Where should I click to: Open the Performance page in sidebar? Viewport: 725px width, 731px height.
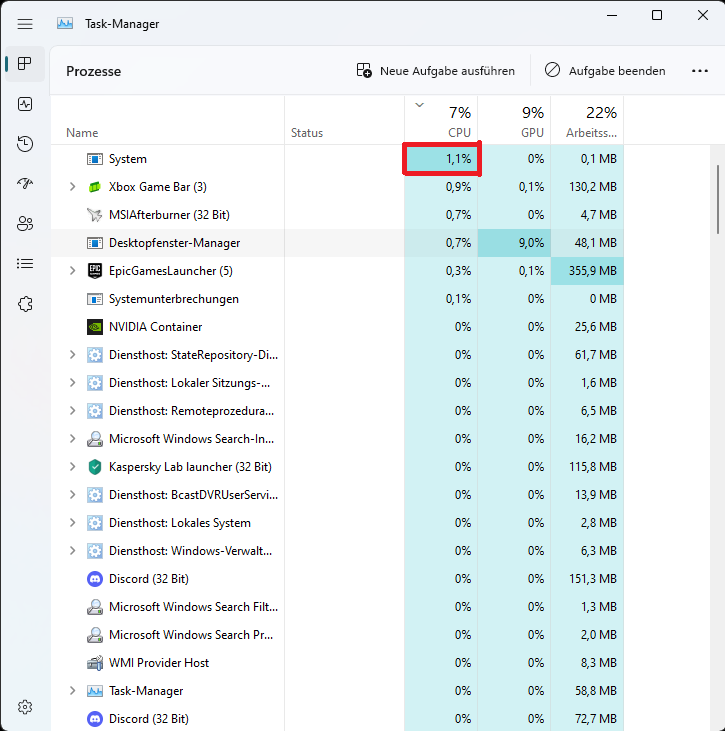coord(25,104)
